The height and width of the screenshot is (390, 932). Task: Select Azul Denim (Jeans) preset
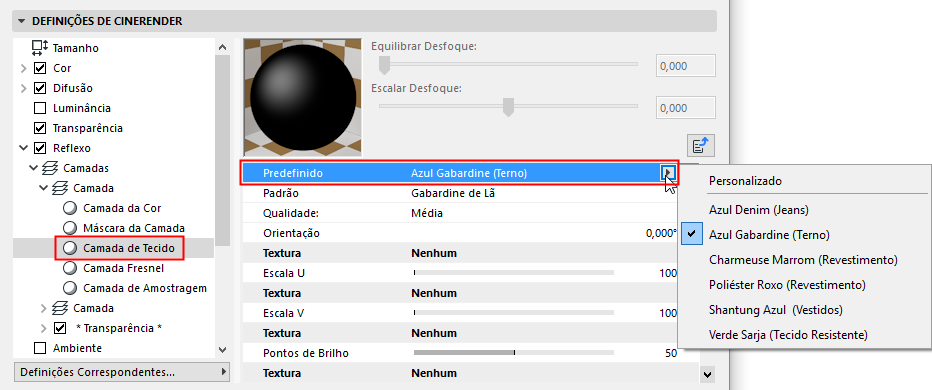tap(759, 210)
